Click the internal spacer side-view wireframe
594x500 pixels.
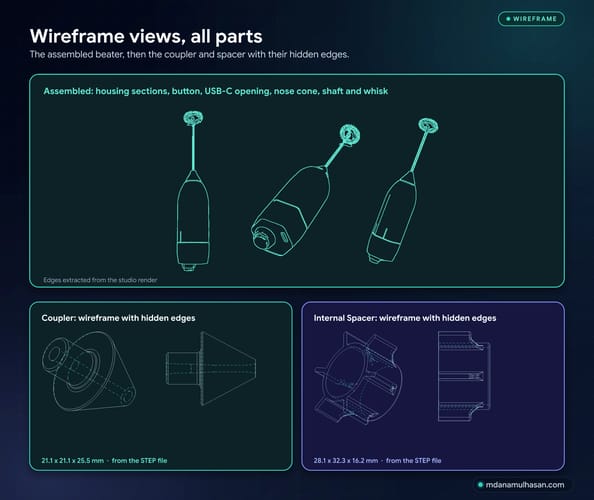click(464, 377)
